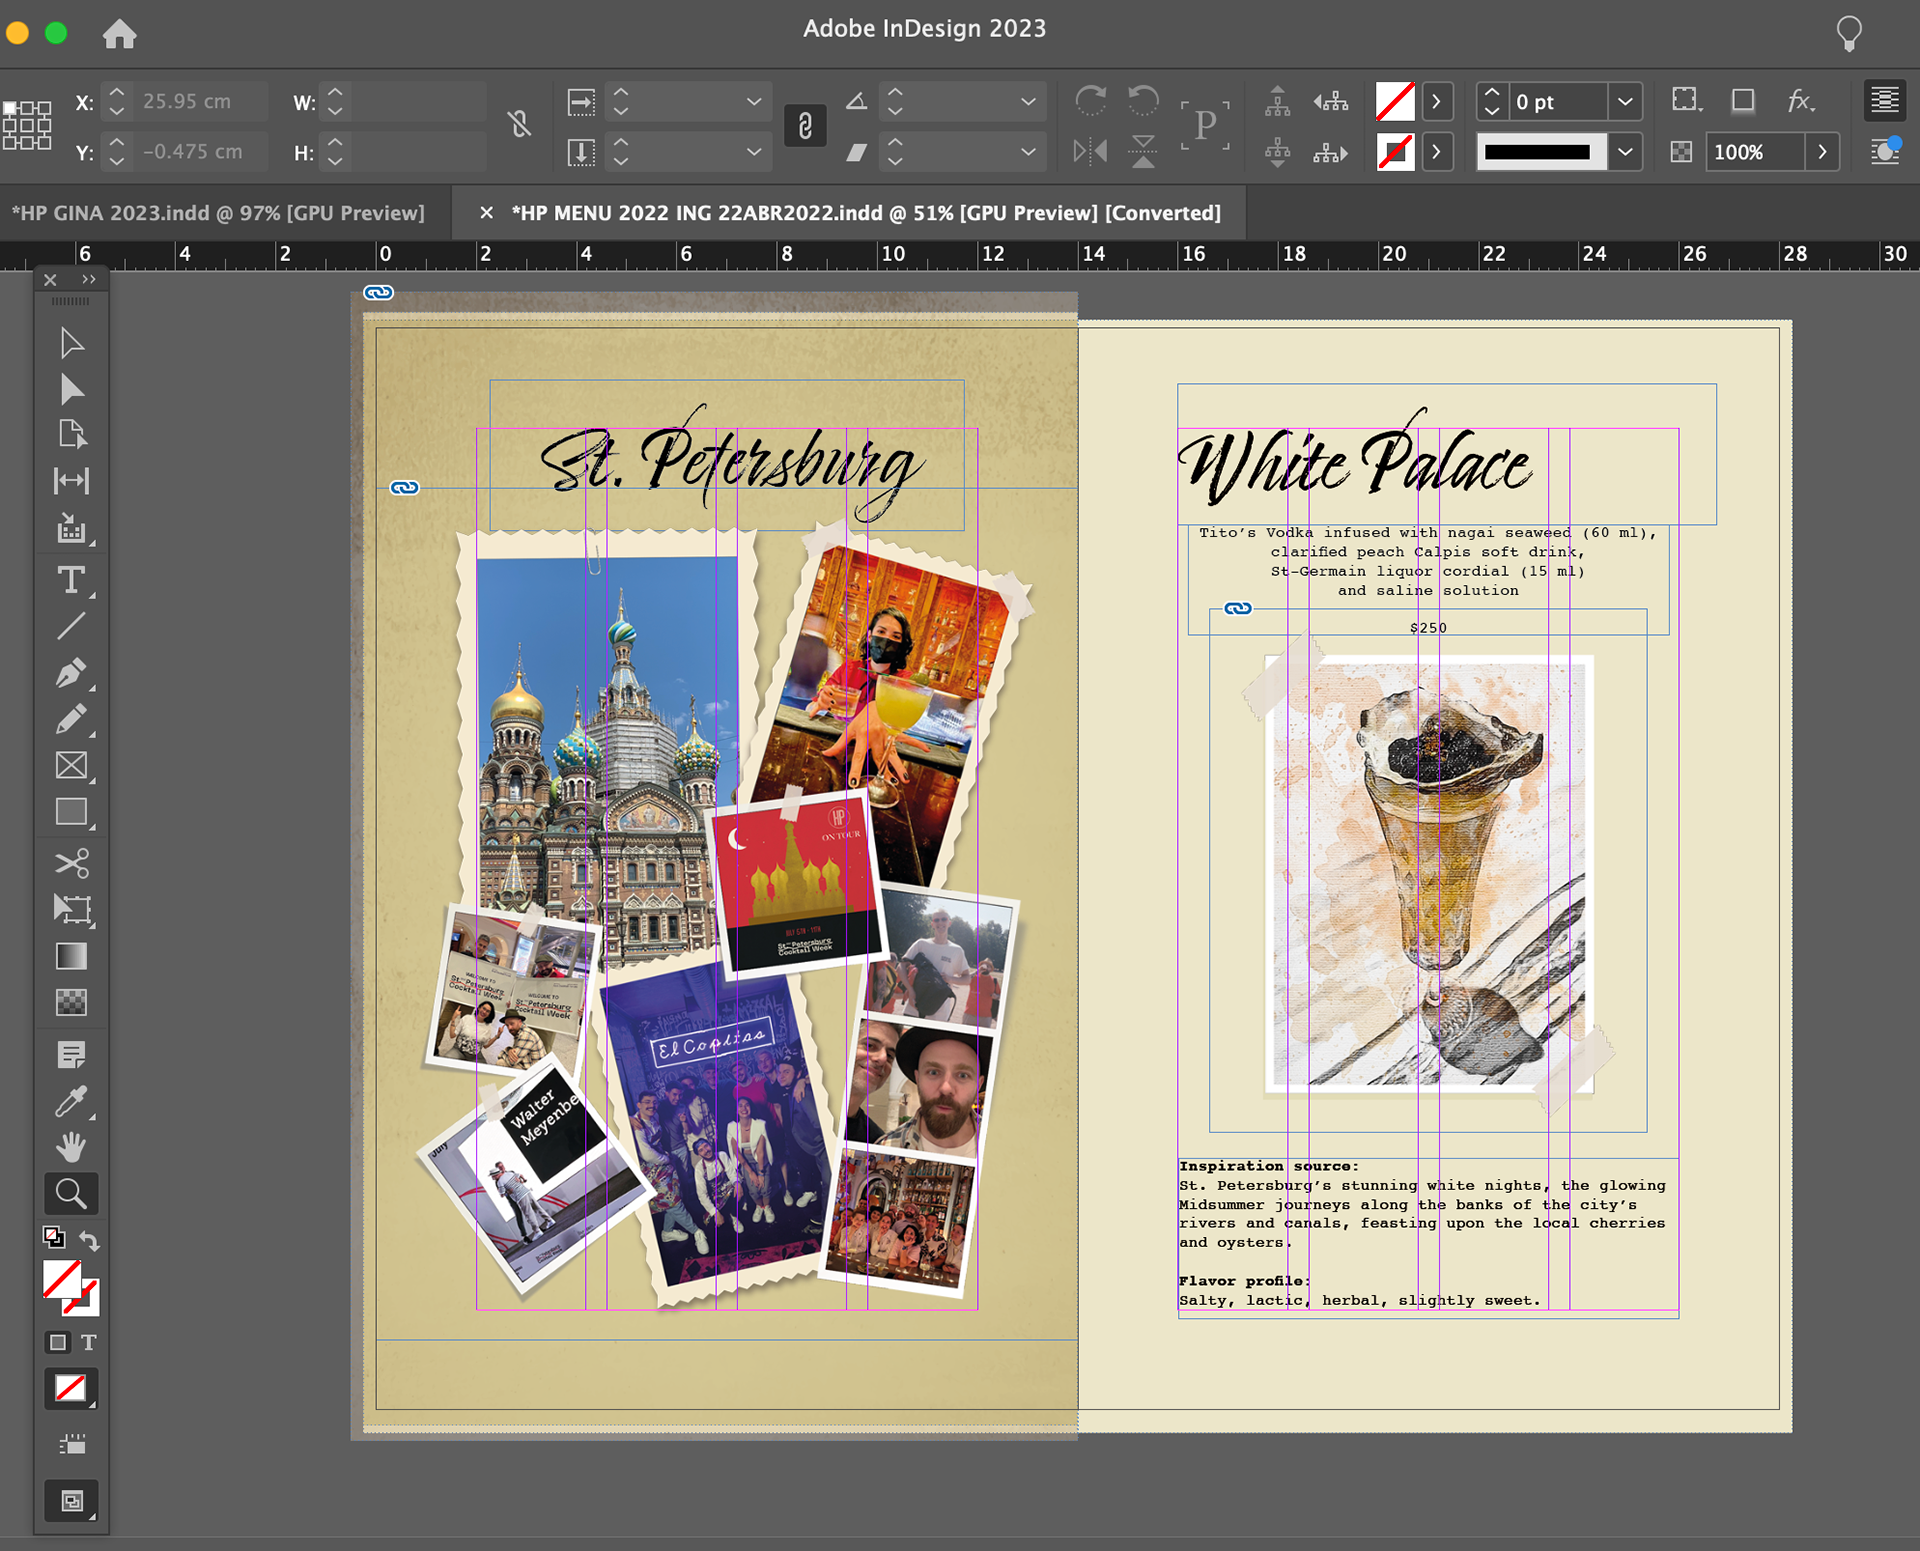Click the X position input field

pos(200,101)
